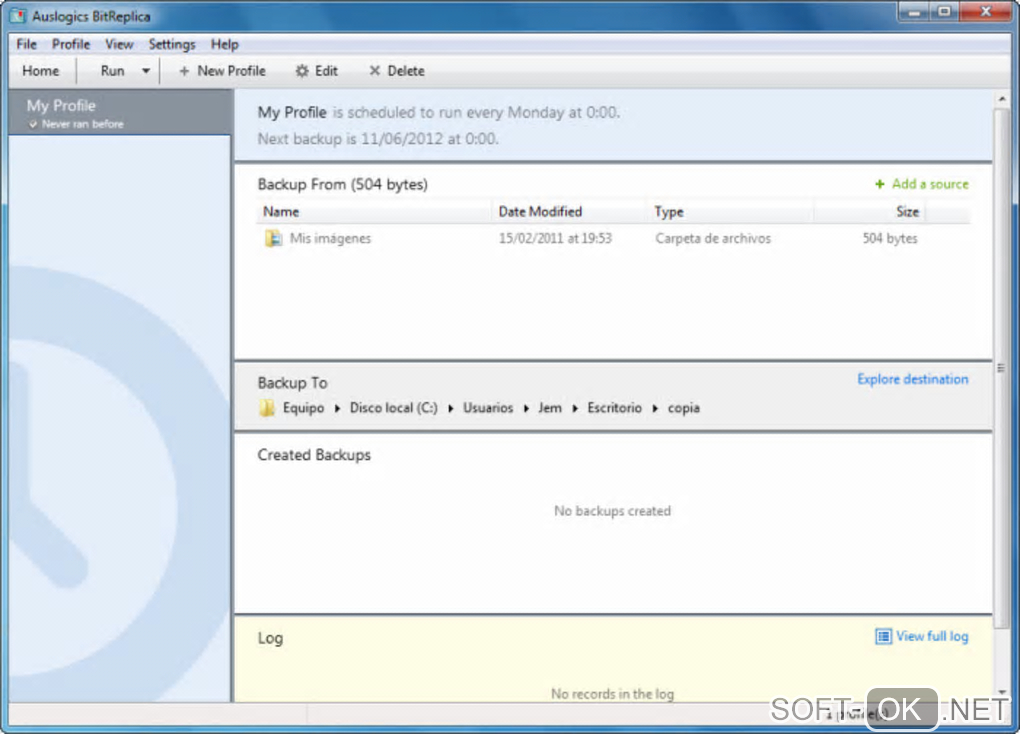Click the Carpeta de archivos type cell

[x=712, y=238]
